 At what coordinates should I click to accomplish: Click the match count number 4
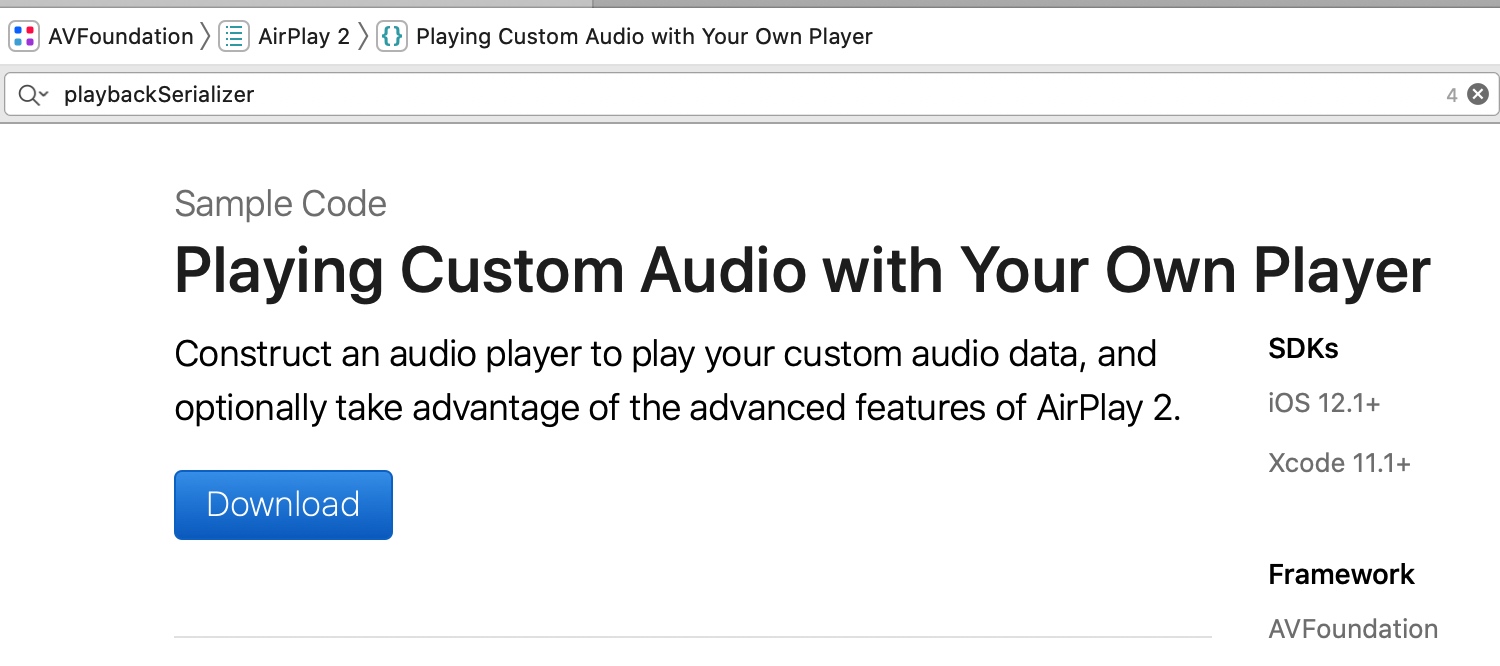click(1451, 96)
